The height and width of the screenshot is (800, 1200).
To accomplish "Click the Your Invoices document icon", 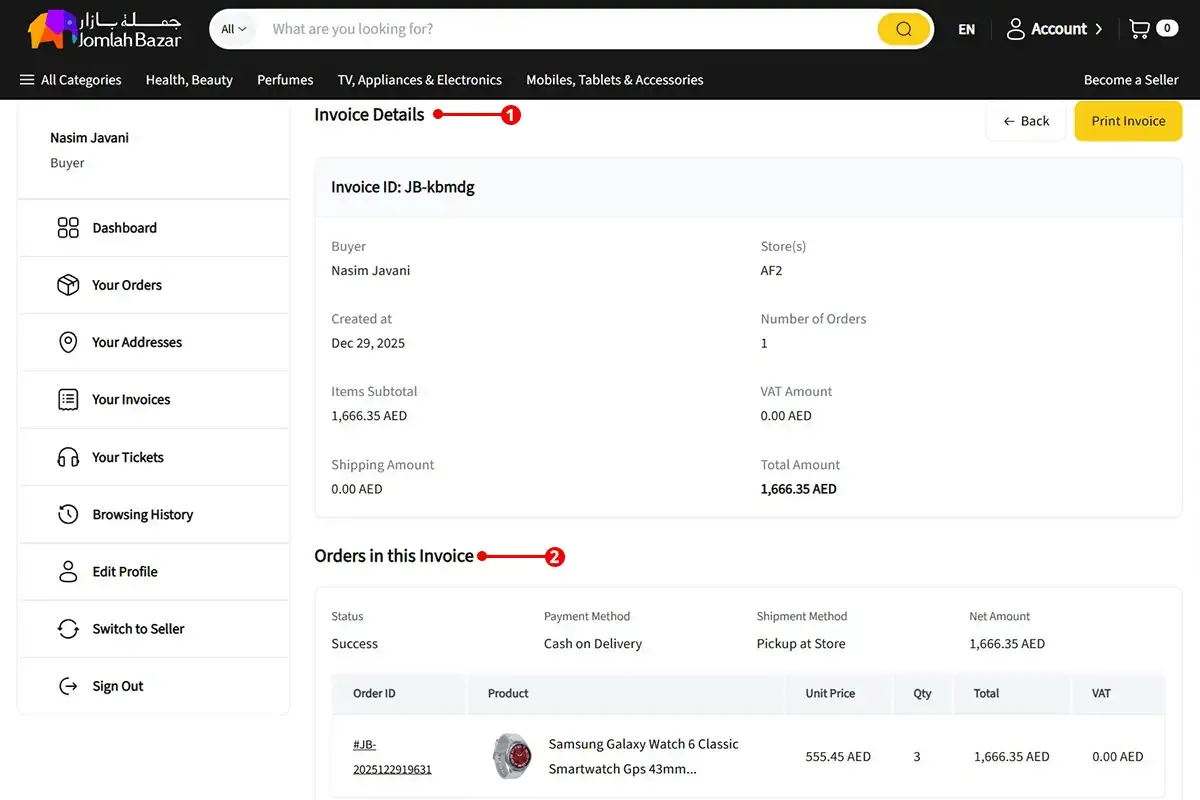I will 68,400.
